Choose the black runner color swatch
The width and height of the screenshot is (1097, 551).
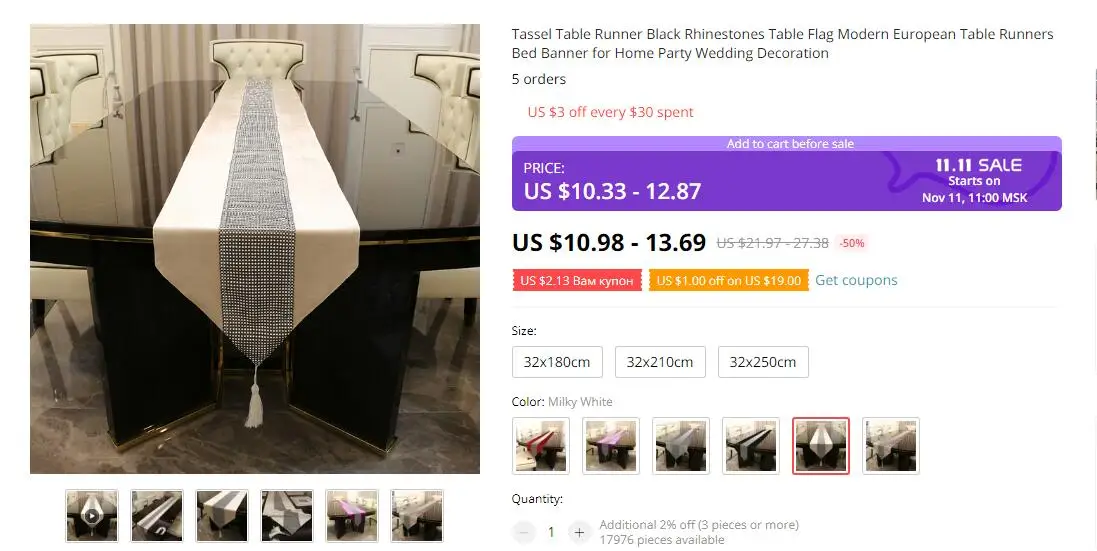tap(751, 446)
